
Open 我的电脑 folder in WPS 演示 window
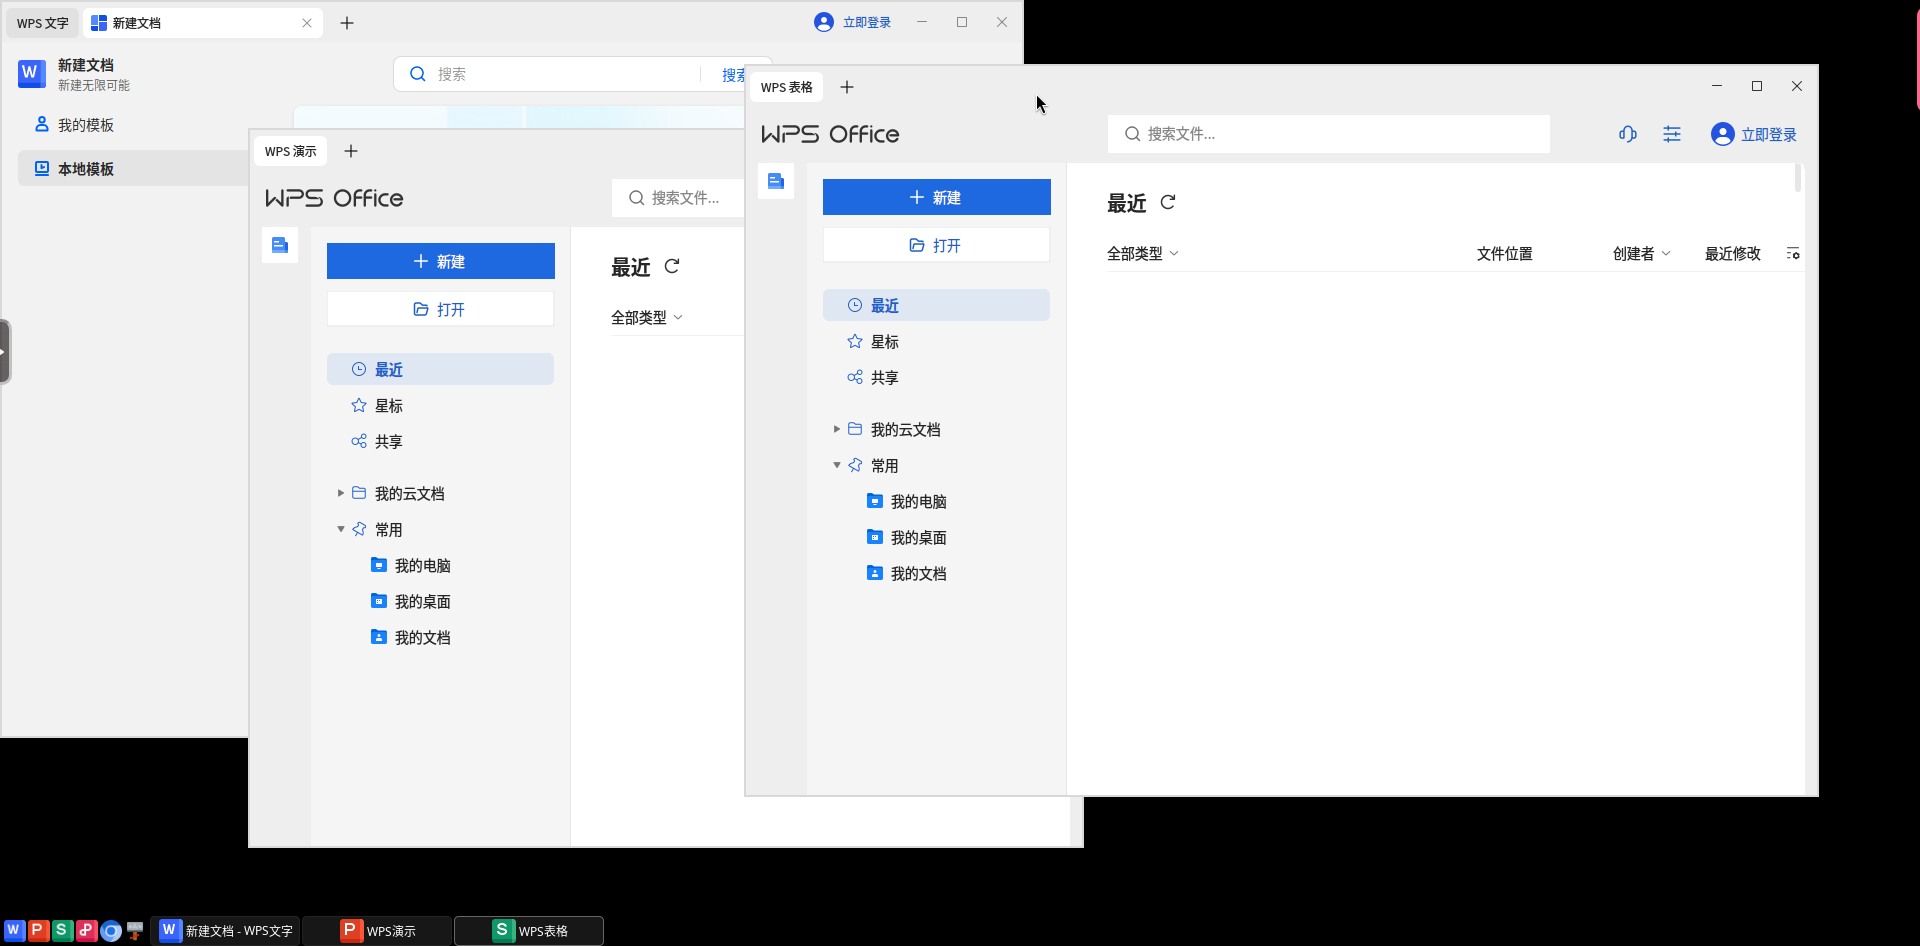(411, 565)
